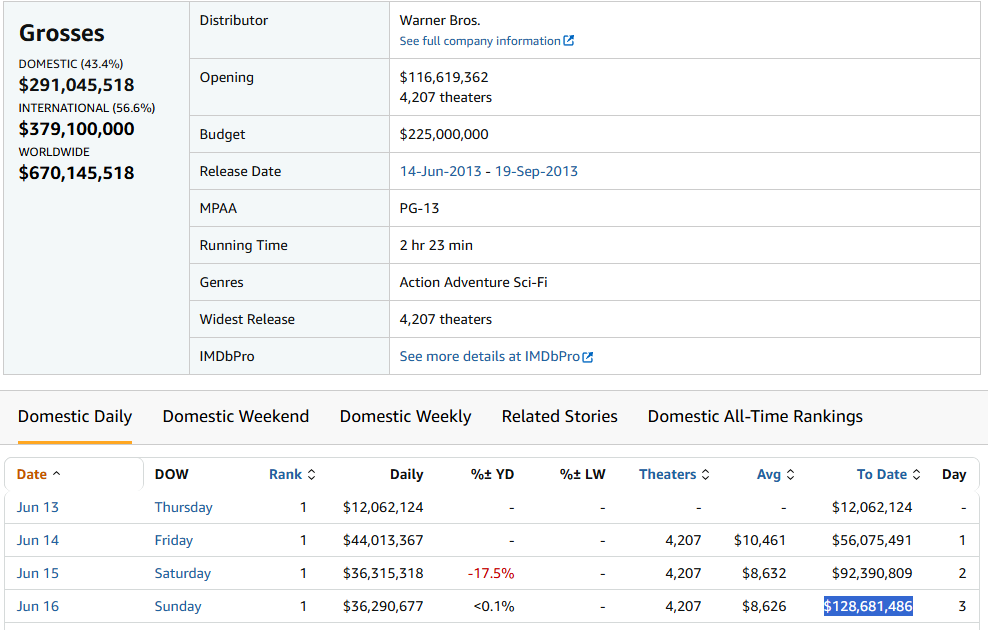The image size is (988, 630).
Task: Click the Day column header
Action: coord(954,474)
